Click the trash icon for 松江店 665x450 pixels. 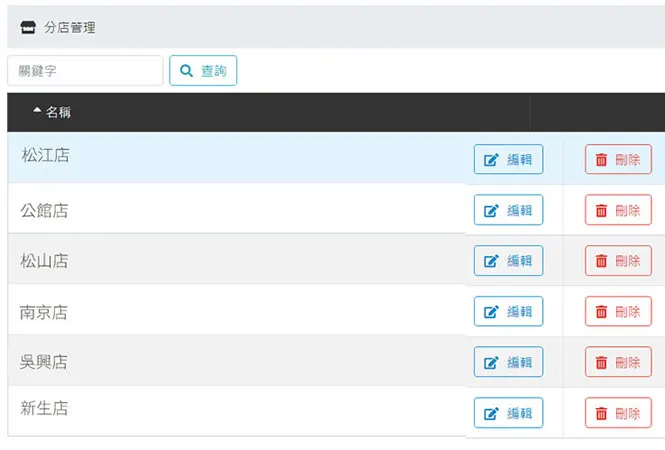point(601,160)
